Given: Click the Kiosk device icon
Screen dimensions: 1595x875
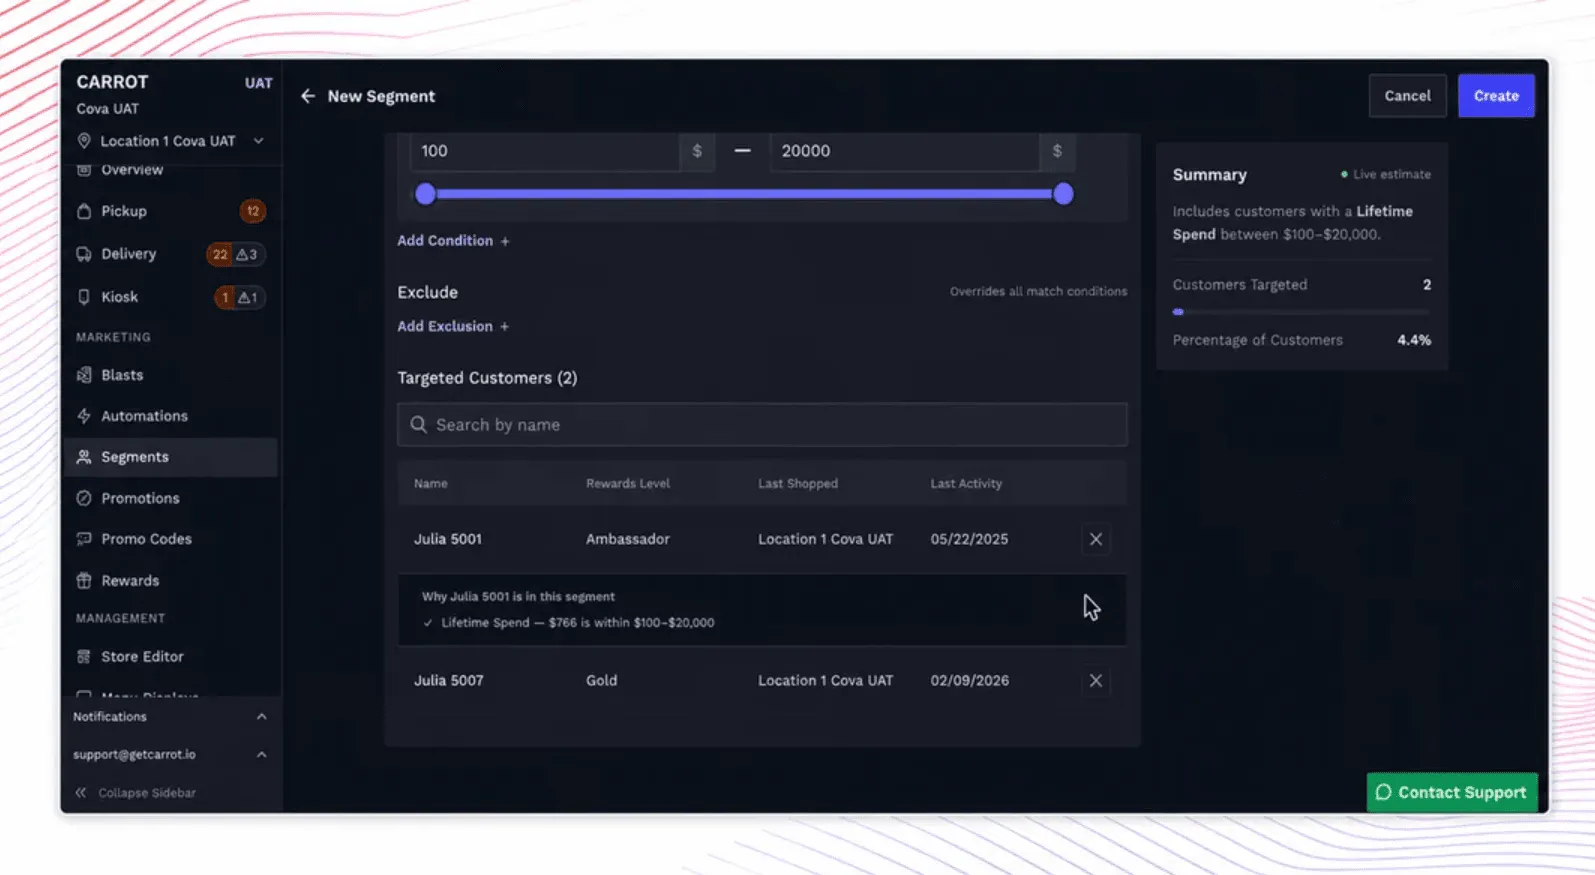Looking at the screenshot, I should [84, 297].
